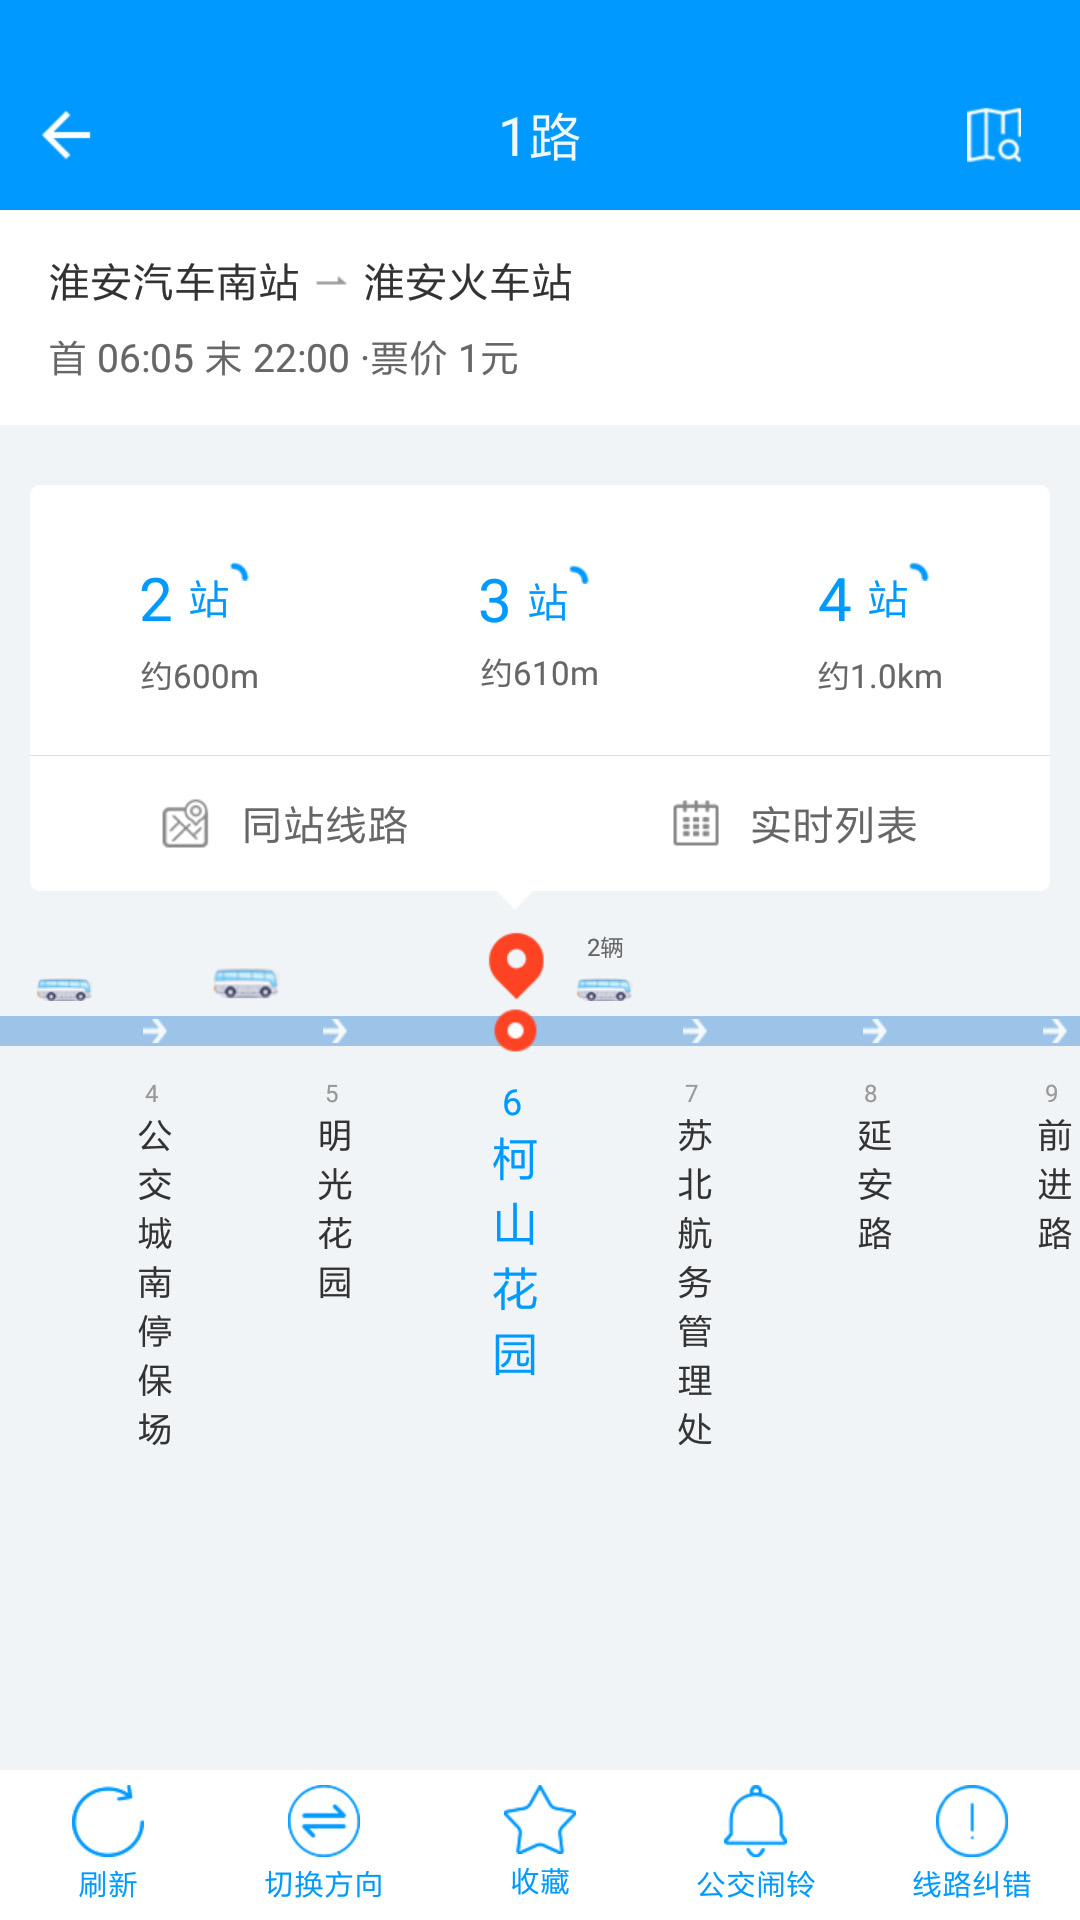Open 实时列表 real-time list
Image resolution: width=1080 pixels, height=1920 pixels.
pos(795,825)
